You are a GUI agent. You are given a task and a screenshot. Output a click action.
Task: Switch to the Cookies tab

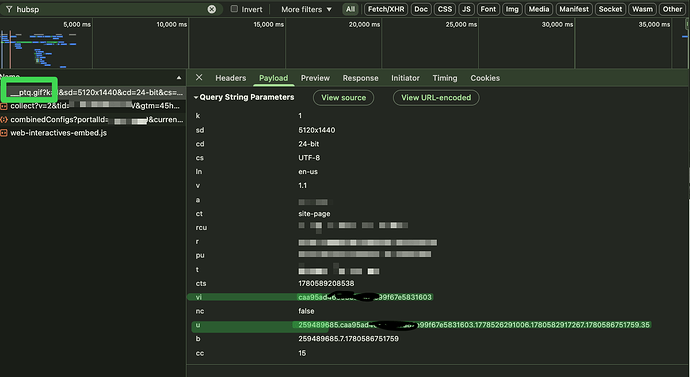pos(485,78)
